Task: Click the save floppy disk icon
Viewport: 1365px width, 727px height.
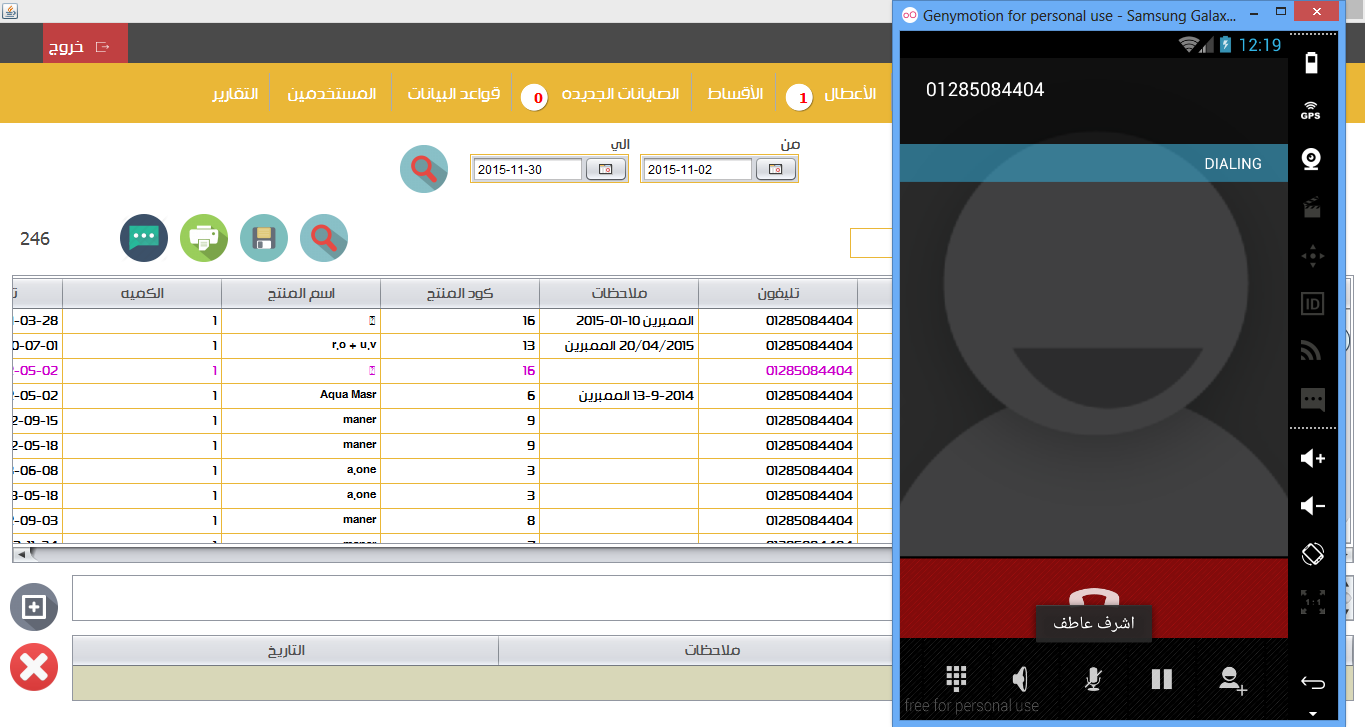Action: tap(264, 238)
